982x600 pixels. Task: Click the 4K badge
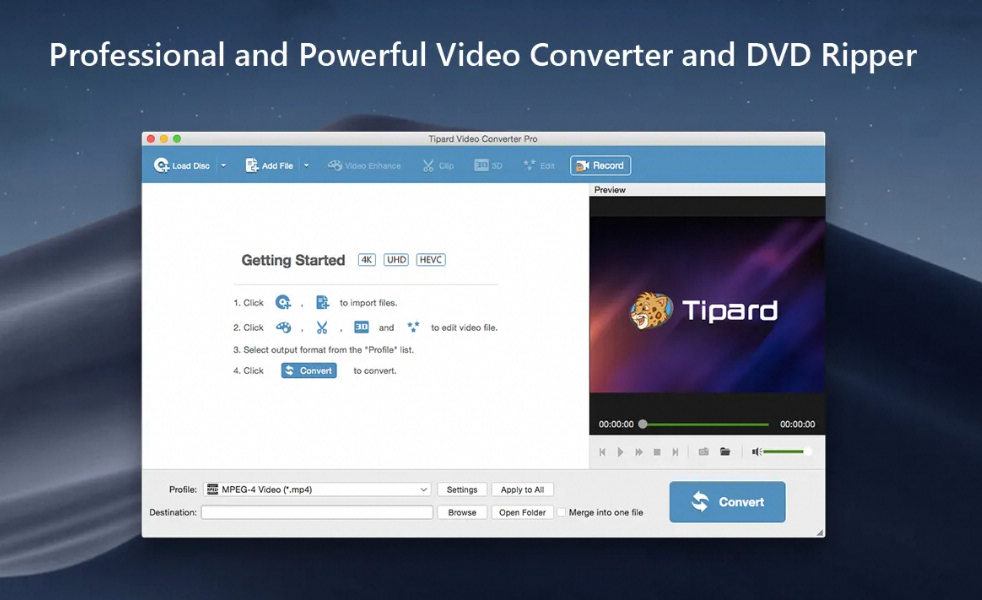366,260
